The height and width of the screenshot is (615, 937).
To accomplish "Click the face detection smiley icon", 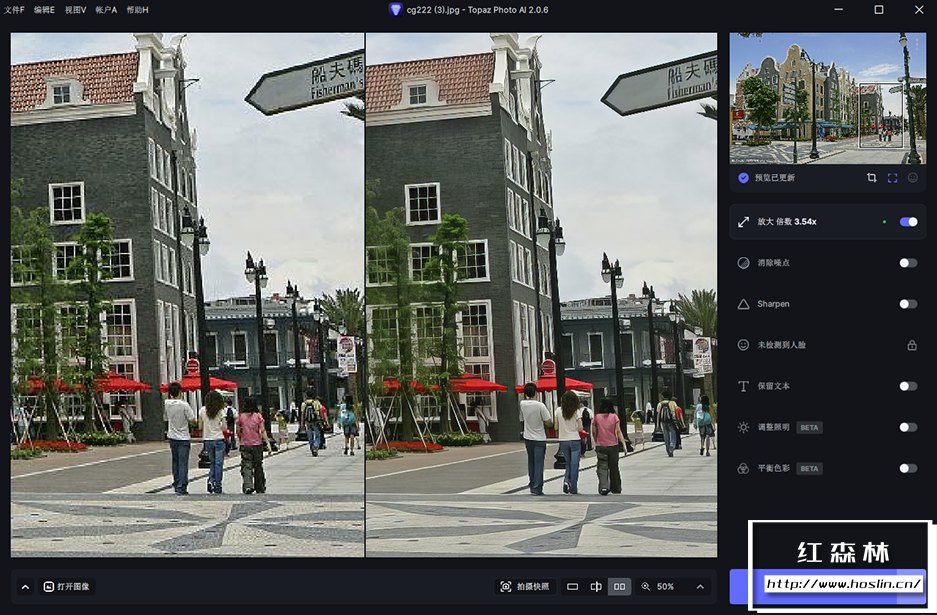I will (x=743, y=345).
